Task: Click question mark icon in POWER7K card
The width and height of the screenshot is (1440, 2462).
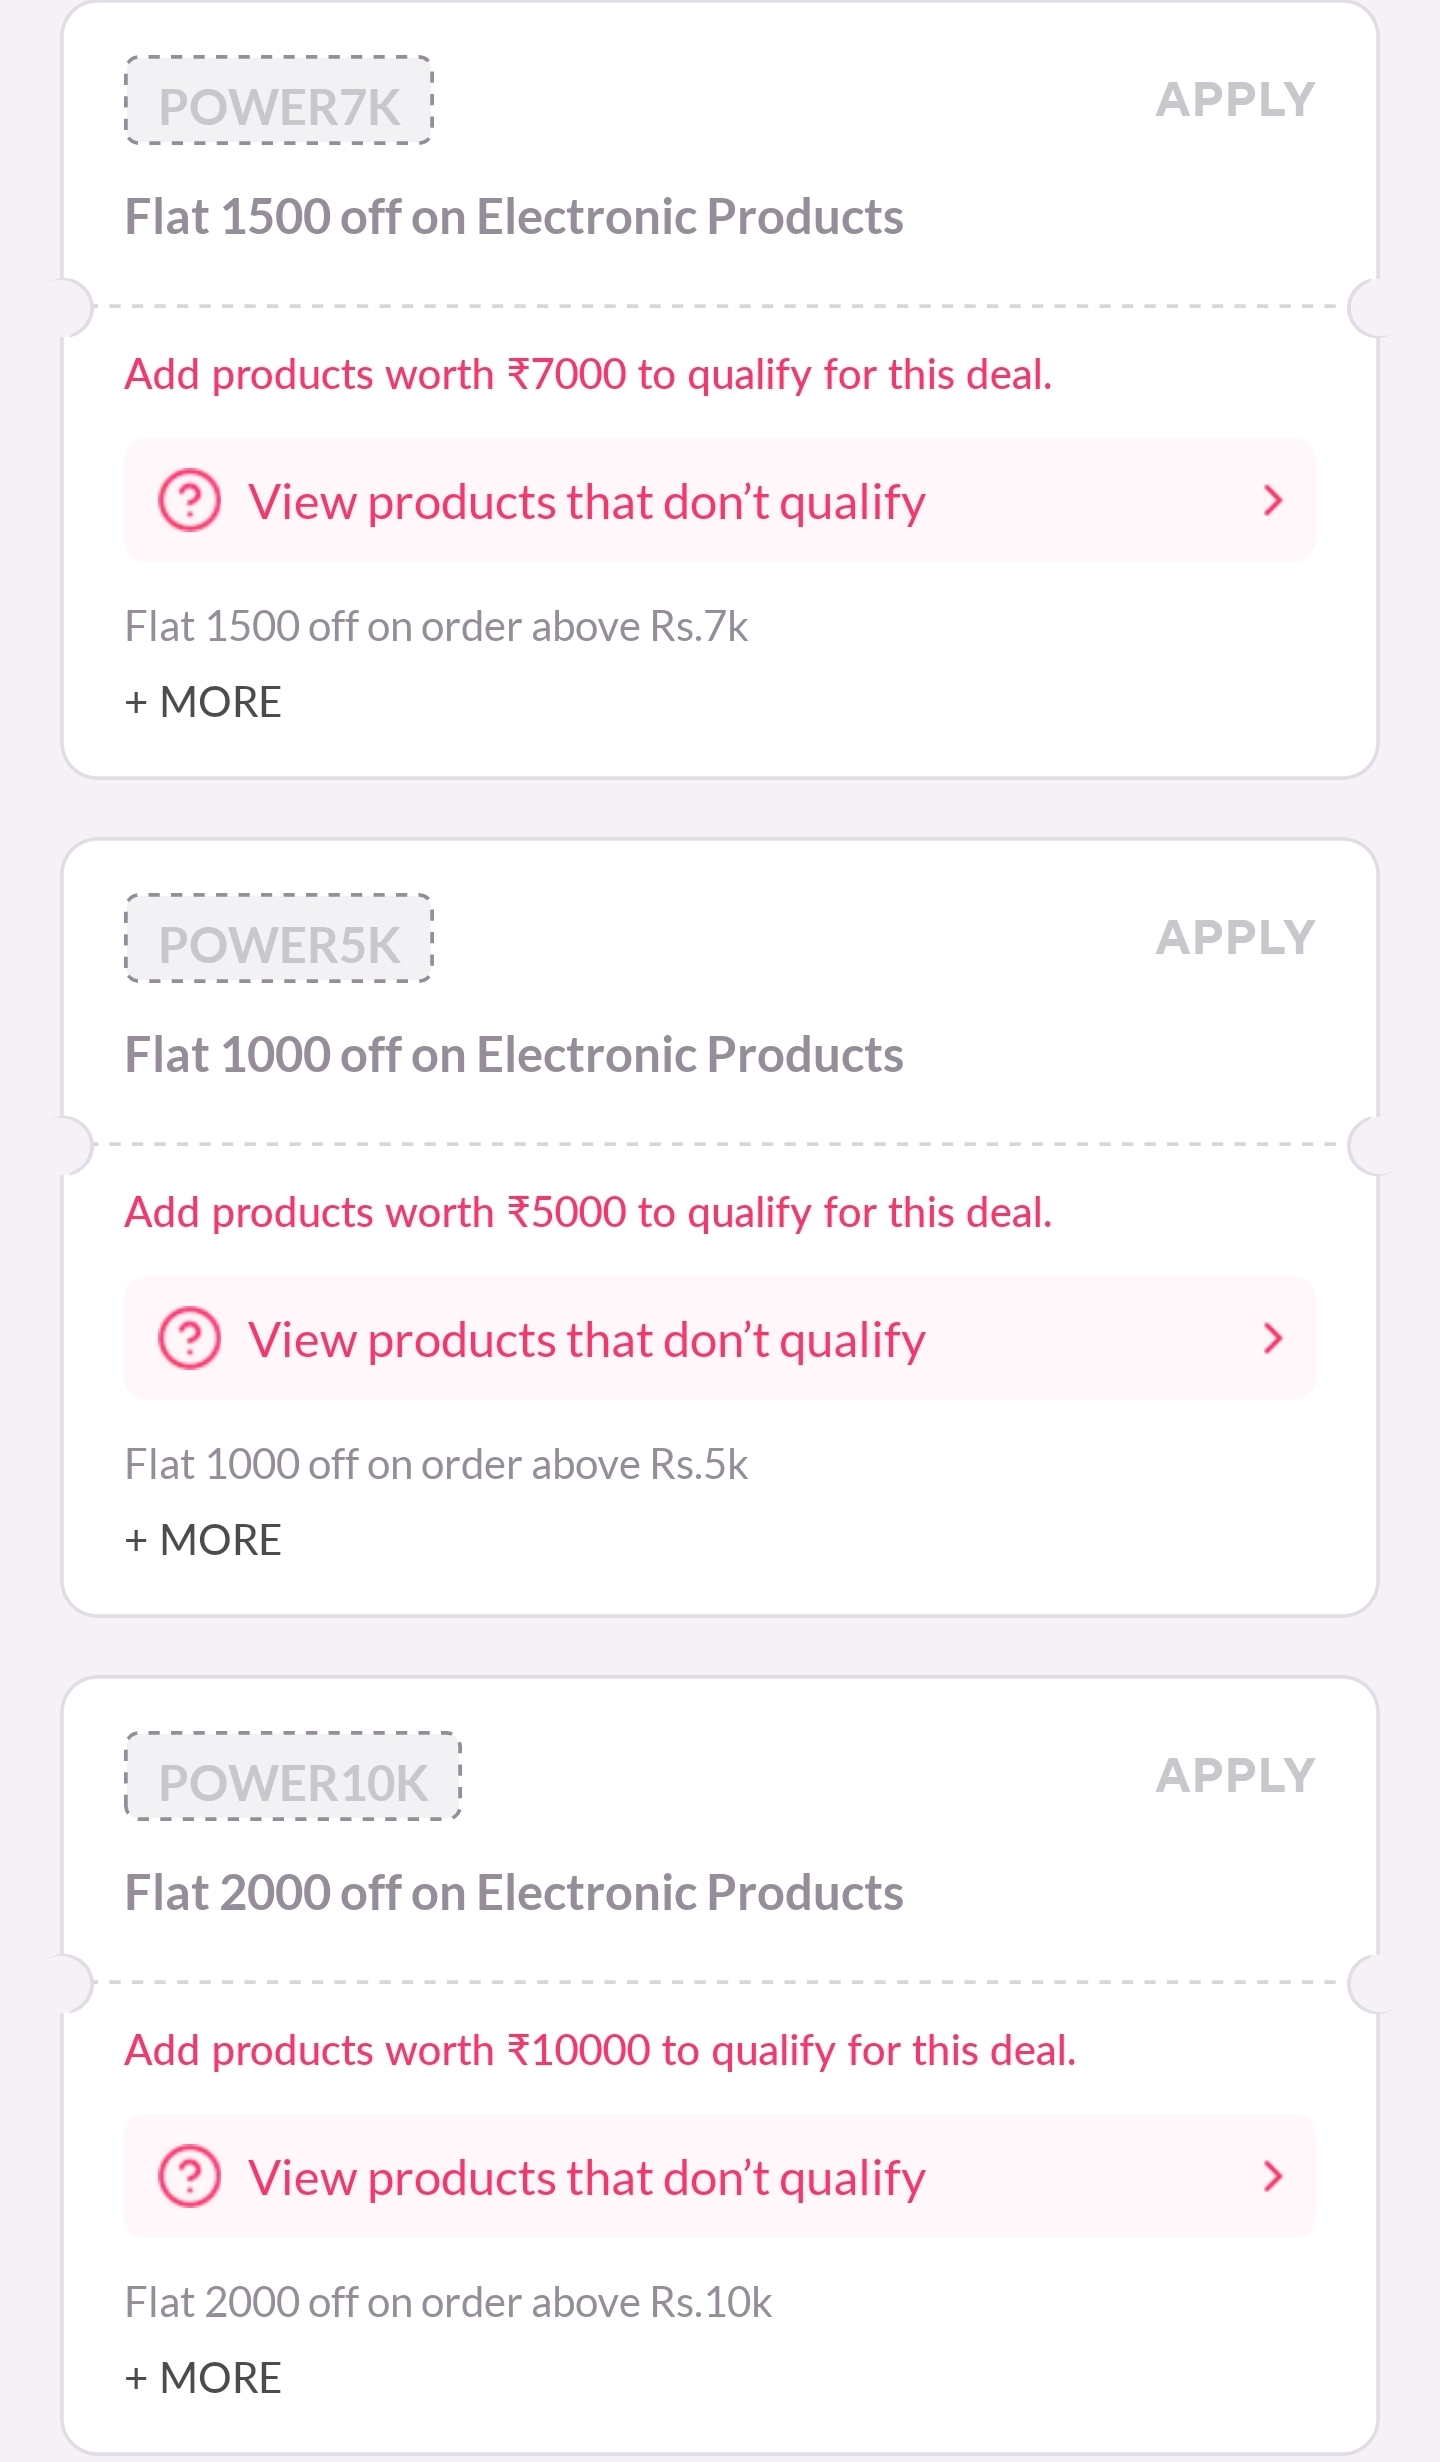Action: (189, 500)
